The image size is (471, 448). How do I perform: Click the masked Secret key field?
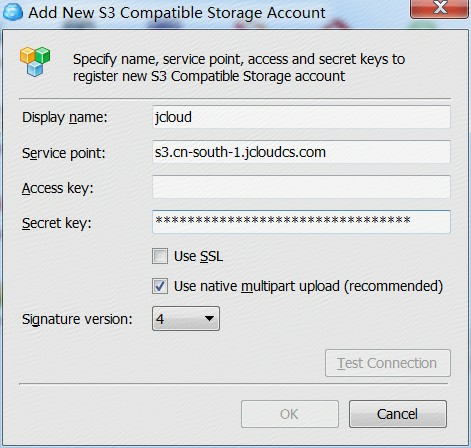click(x=301, y=222)
